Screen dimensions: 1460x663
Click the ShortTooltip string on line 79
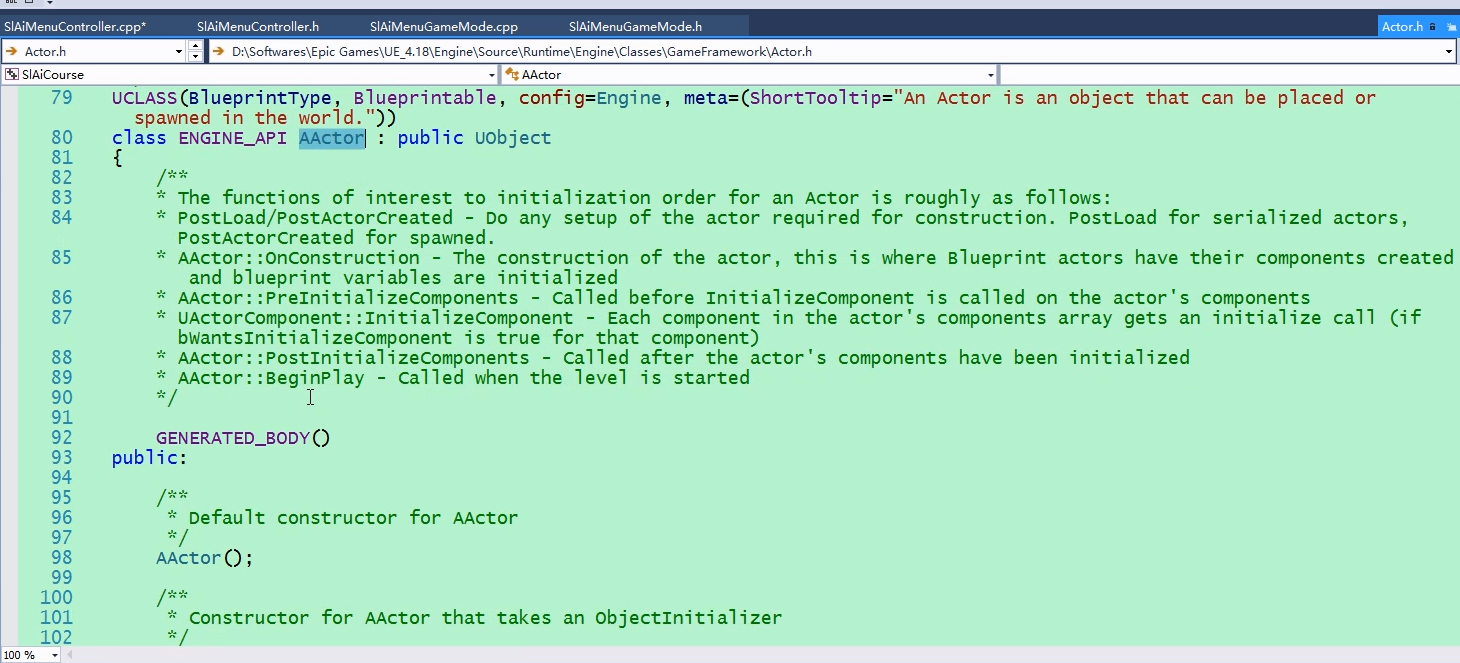(755, 108)
